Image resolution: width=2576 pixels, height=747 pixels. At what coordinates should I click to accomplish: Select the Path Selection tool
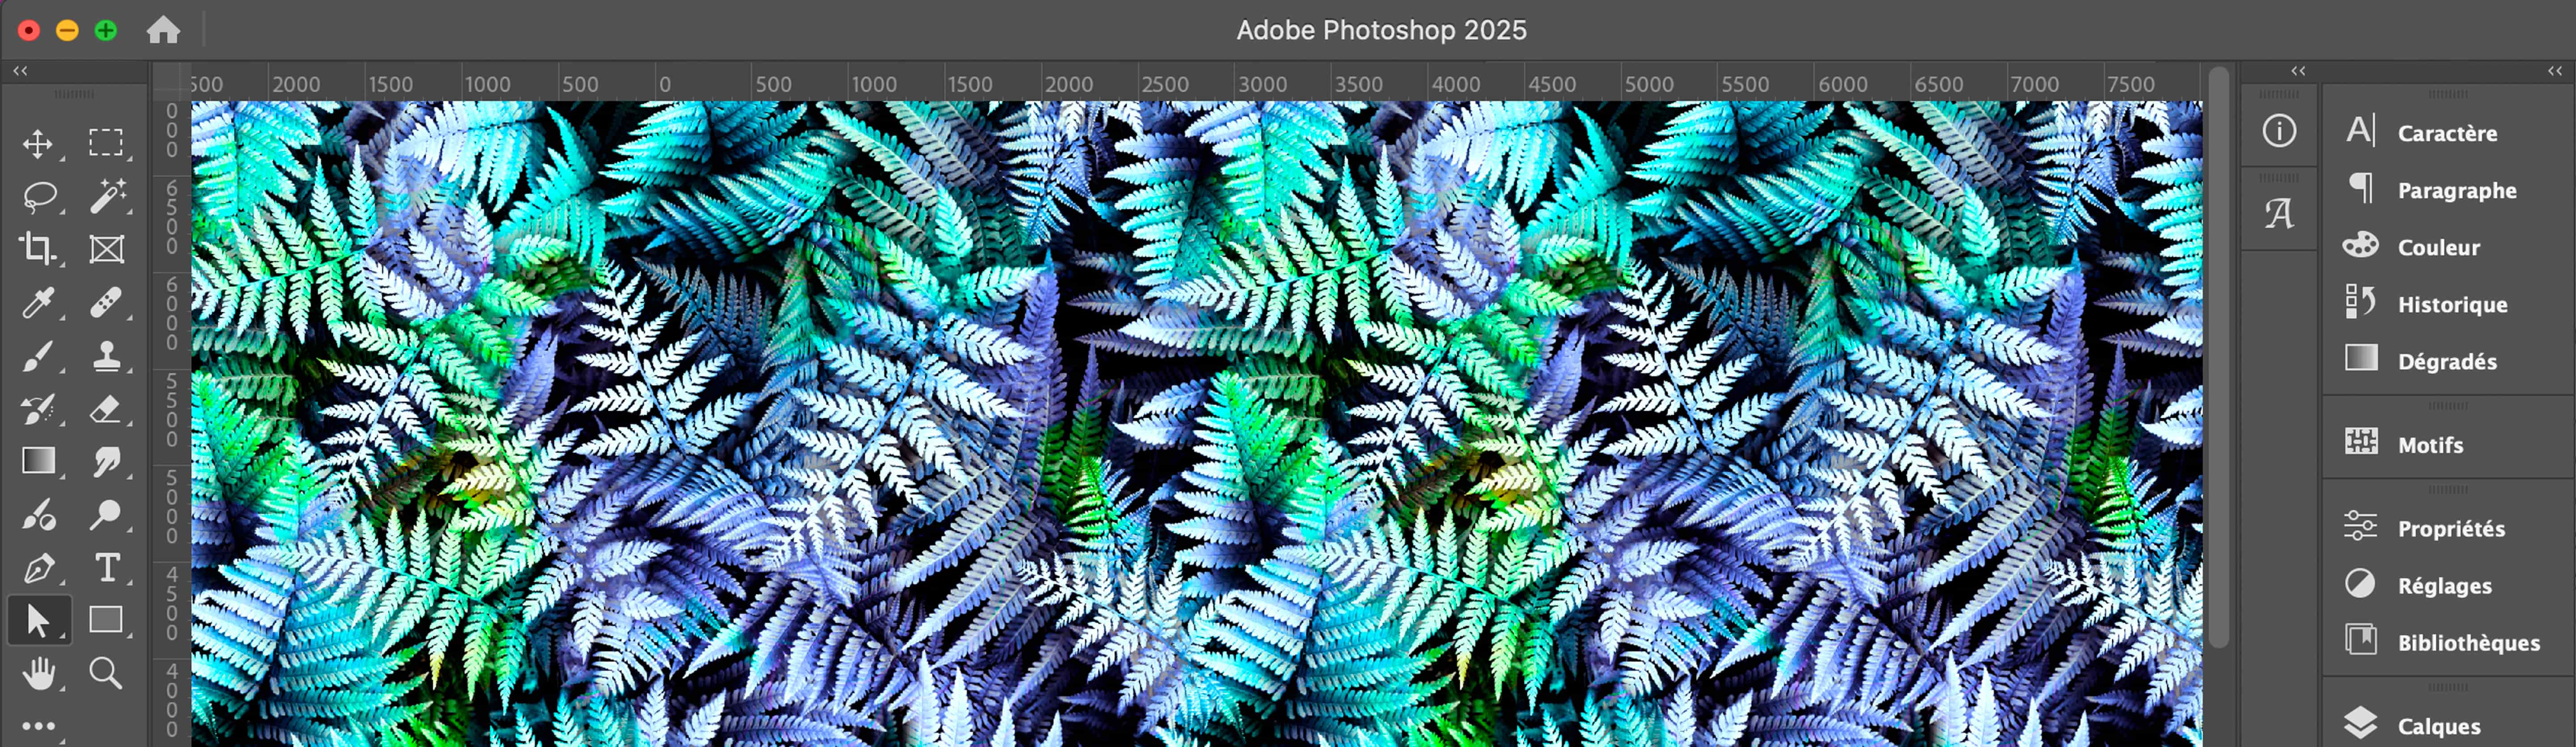pyautogui.click(x=38, y=621)
